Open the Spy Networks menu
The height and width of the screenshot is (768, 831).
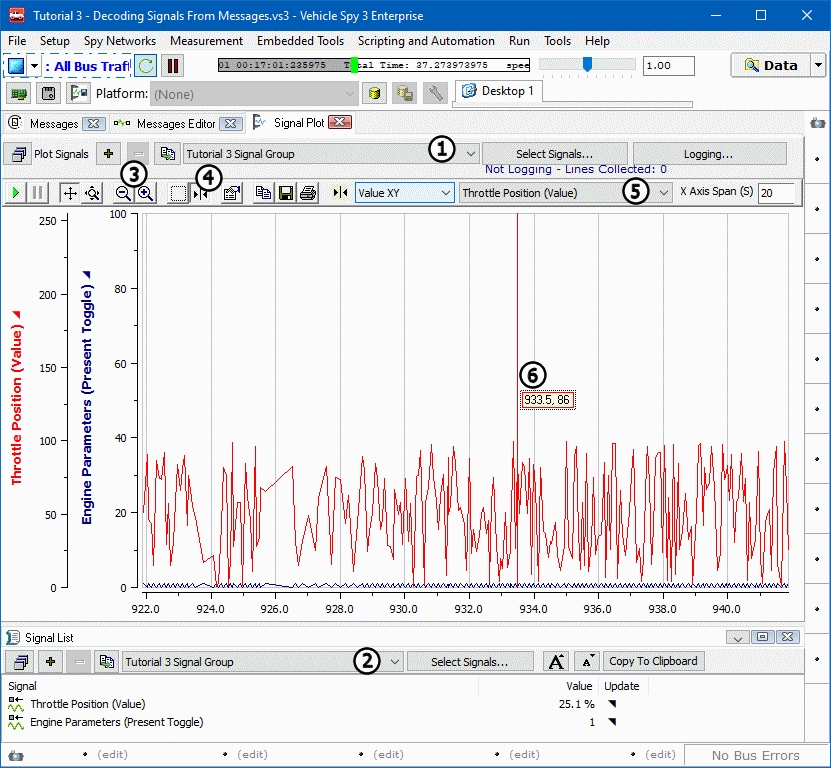pos(120,41)
